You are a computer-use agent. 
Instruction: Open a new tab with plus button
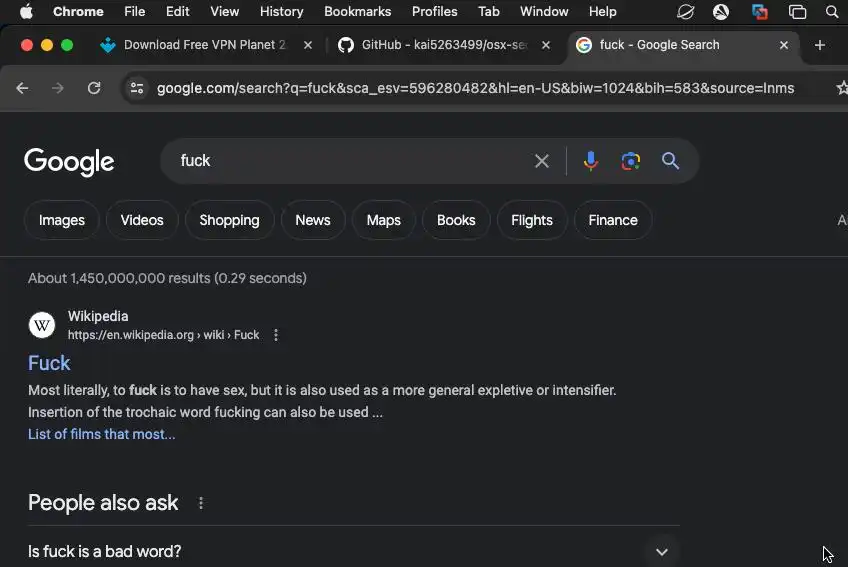[819, 45]
